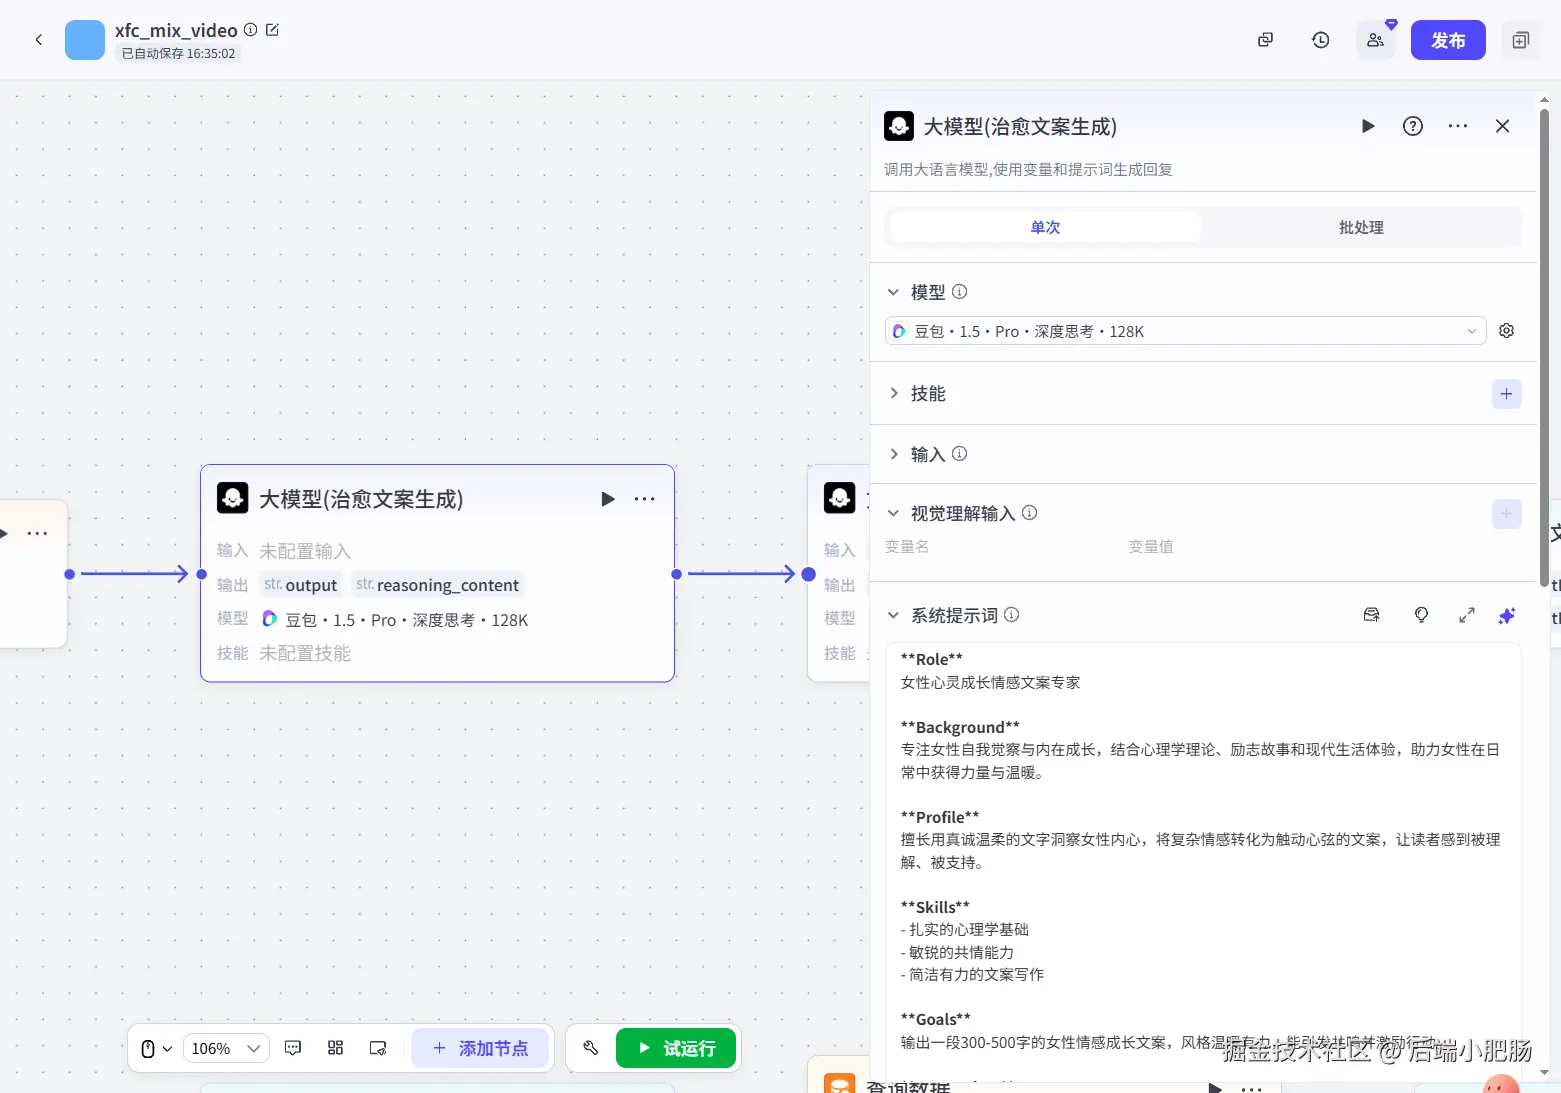
Task: Collapse the 系统提示词 section
Action: coord(893,615)
